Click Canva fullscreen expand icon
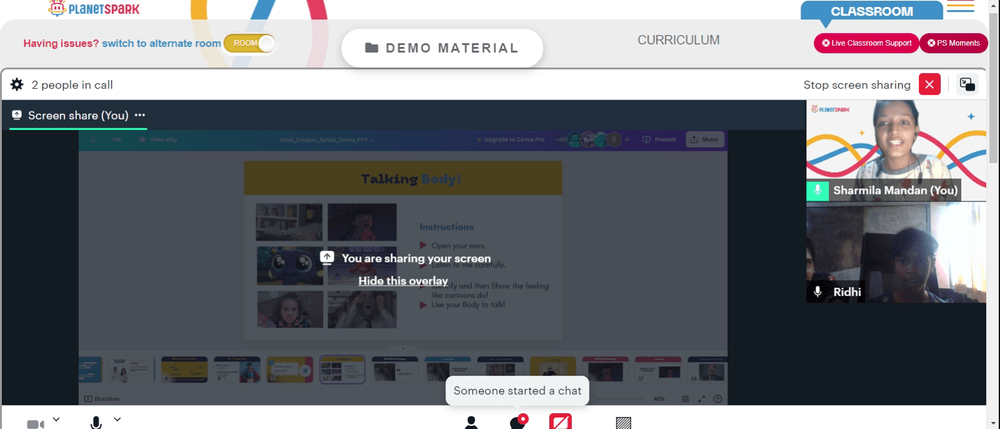This screenshot has height=429, width=1000. click(x=702, y=399)
